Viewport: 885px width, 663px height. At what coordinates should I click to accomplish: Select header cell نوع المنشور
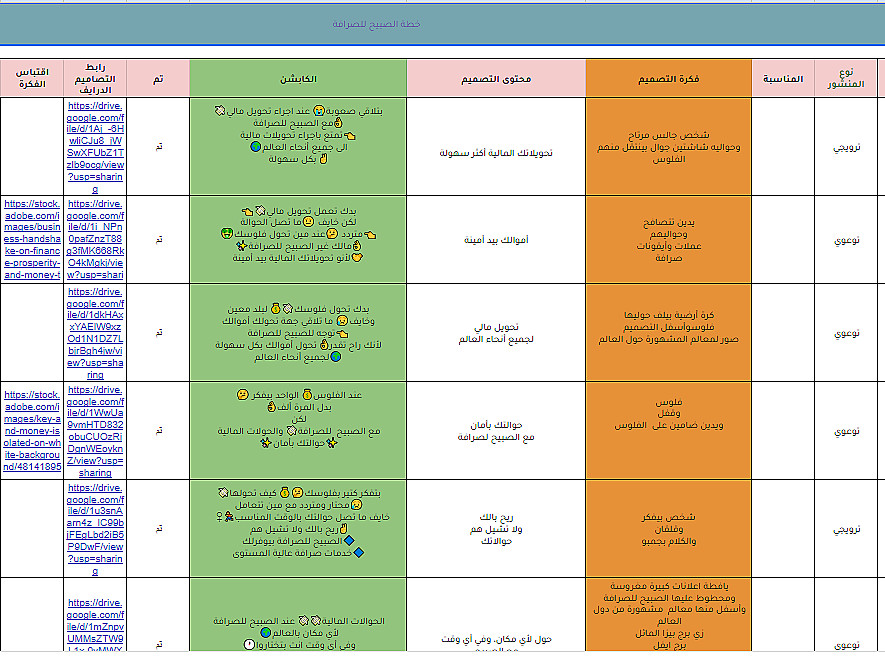(x=845, y=78)
